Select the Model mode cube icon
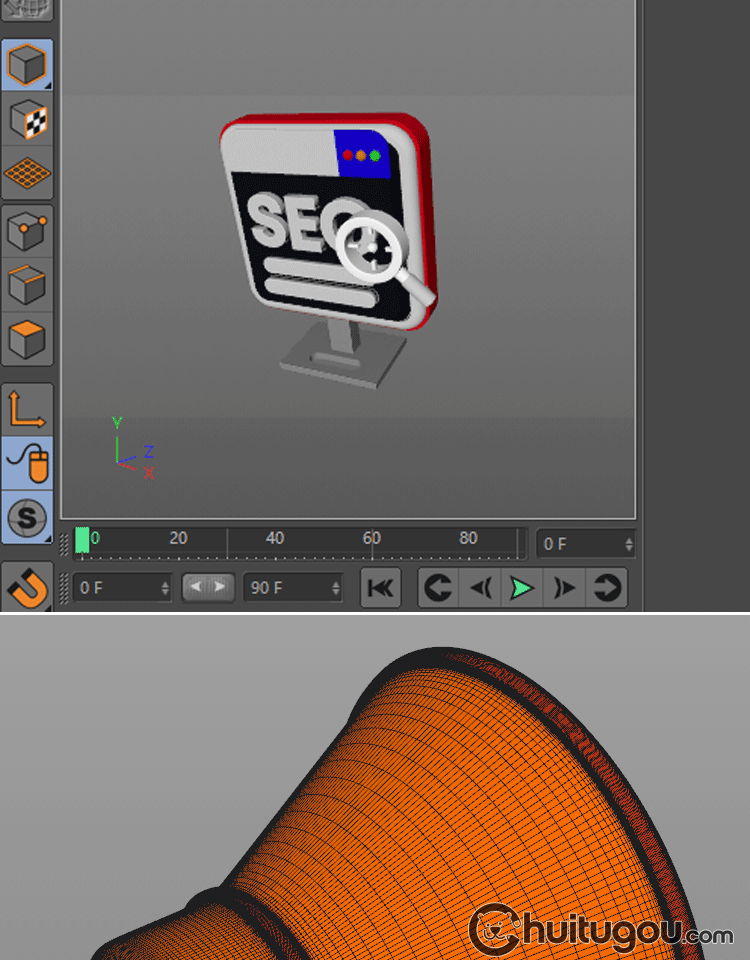The height and width of the screenshot is (960, 750). [27, 66]
